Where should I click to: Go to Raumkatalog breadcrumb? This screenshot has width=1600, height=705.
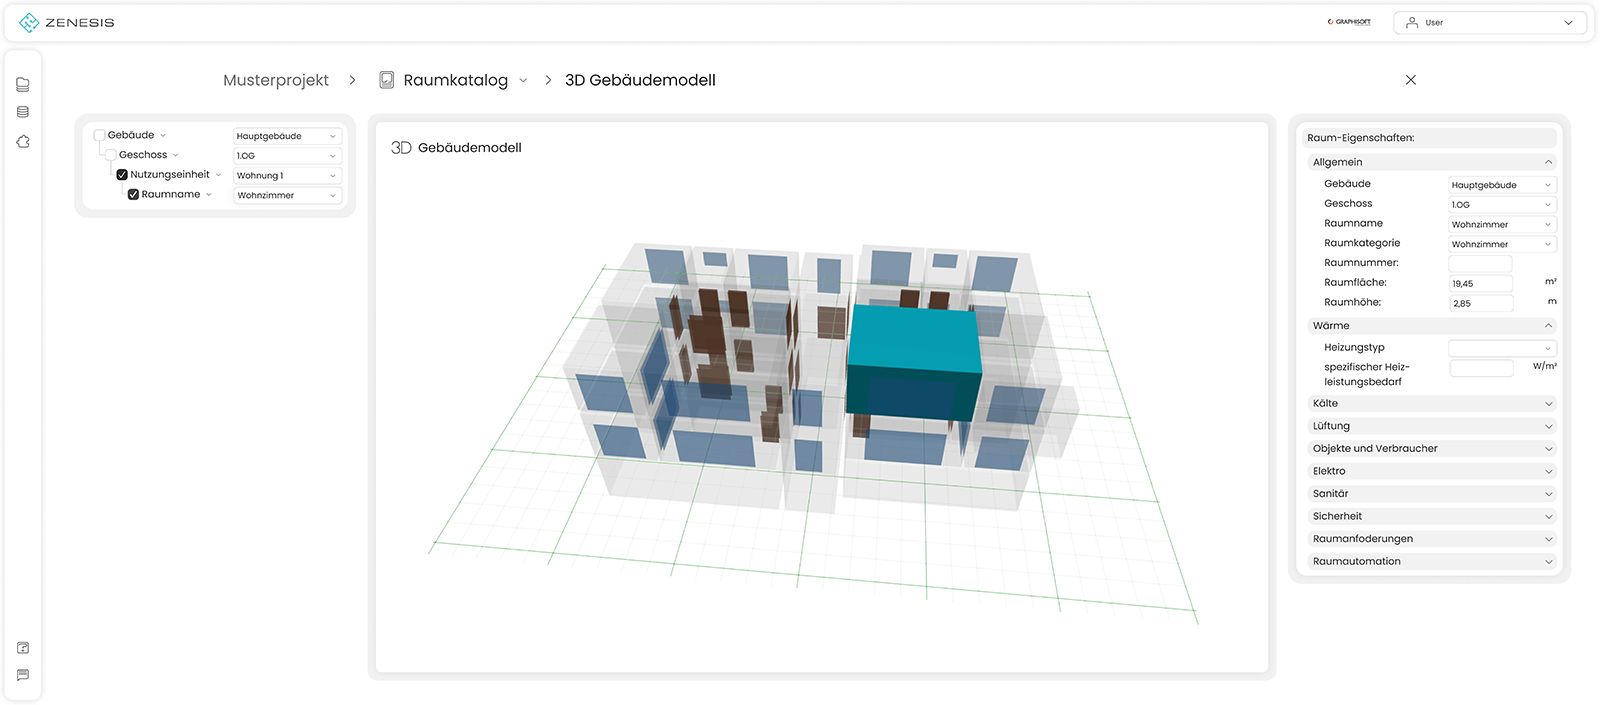[455, 80]
